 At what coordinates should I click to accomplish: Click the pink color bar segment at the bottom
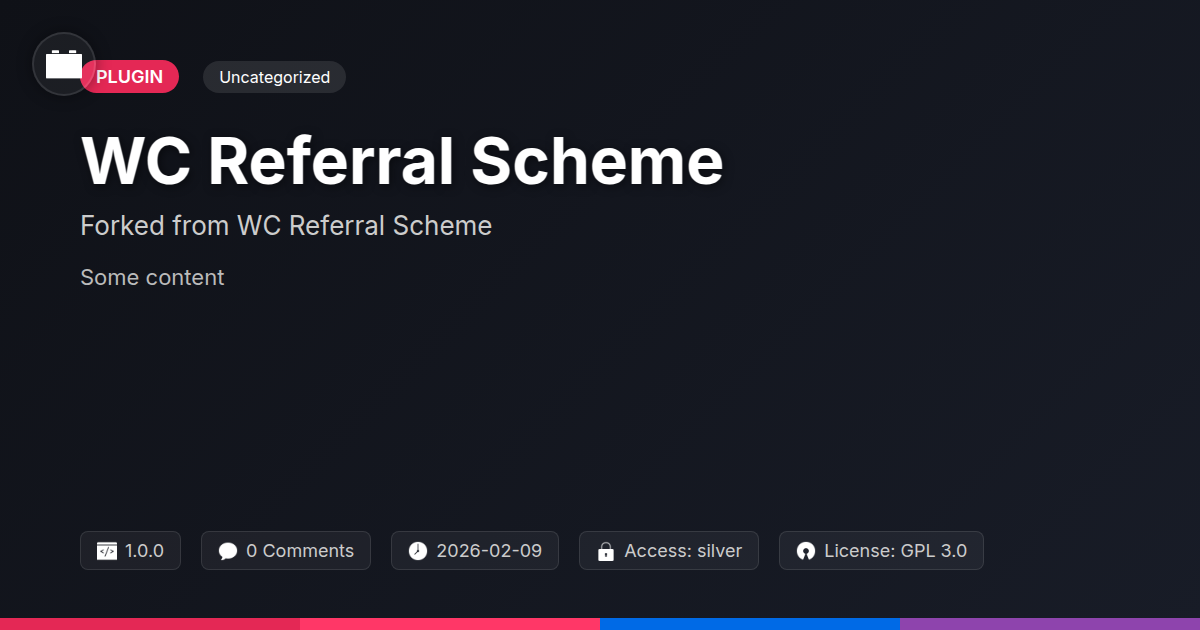click(450, 624)
